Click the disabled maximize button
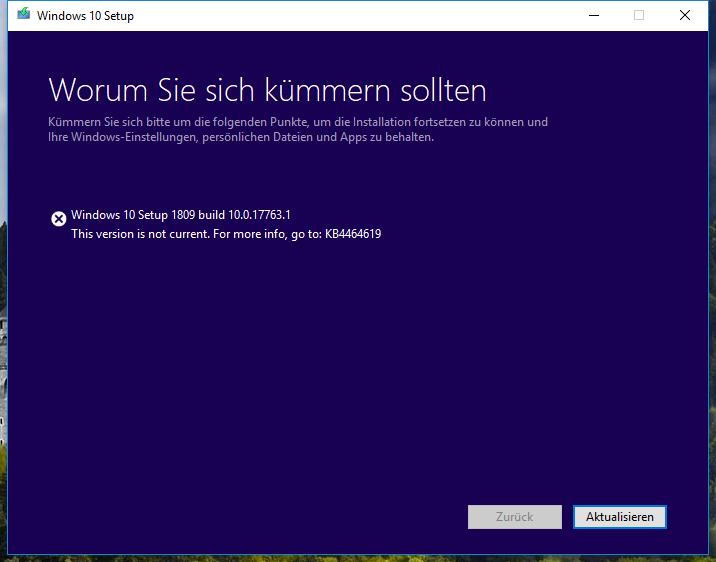Image resolution: width=716 pixels, height=562 pixels. [639, 15]
